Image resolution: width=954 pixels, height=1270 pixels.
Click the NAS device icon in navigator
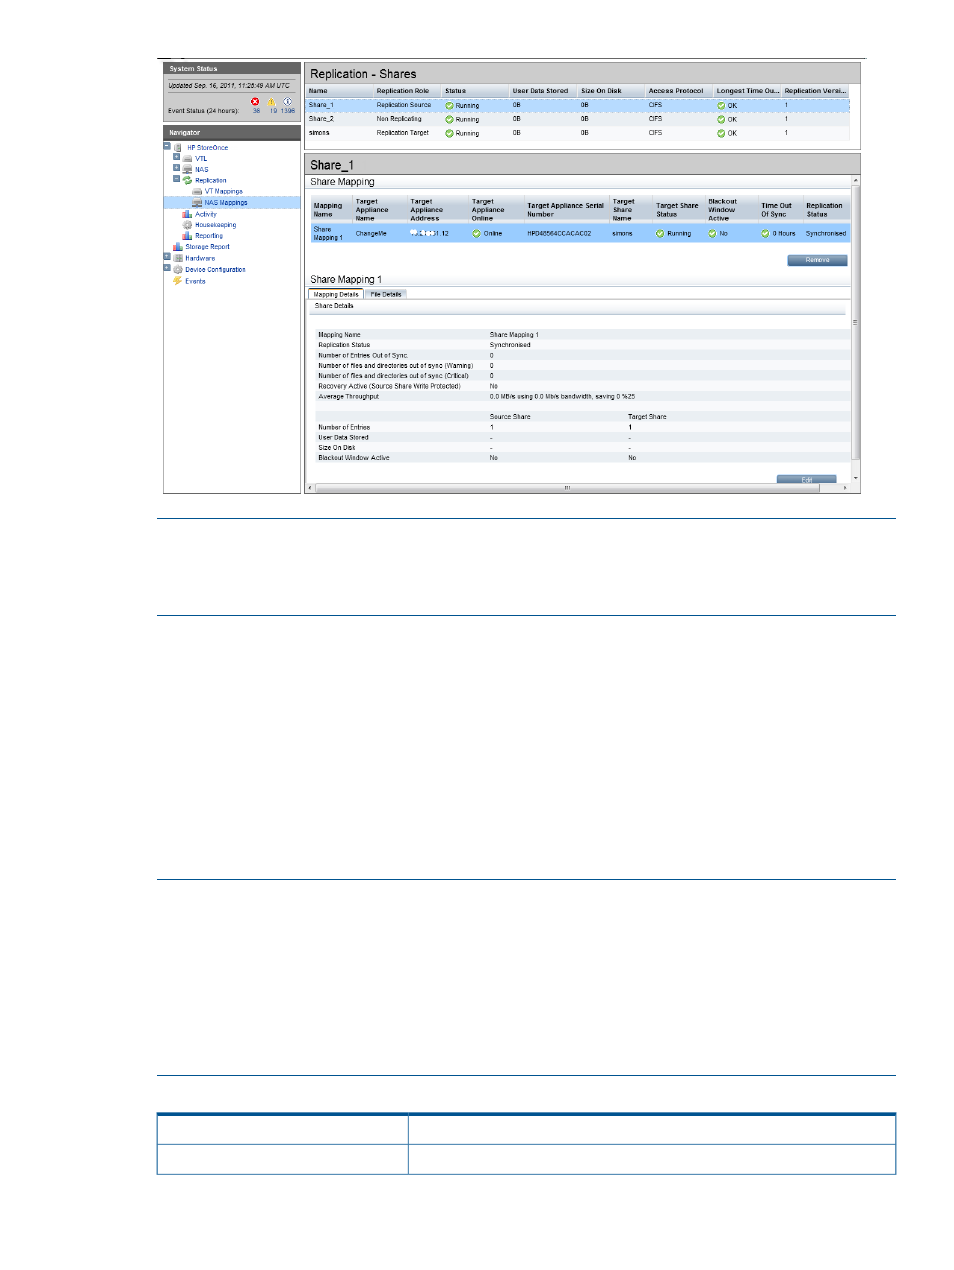tap(187, 169)
